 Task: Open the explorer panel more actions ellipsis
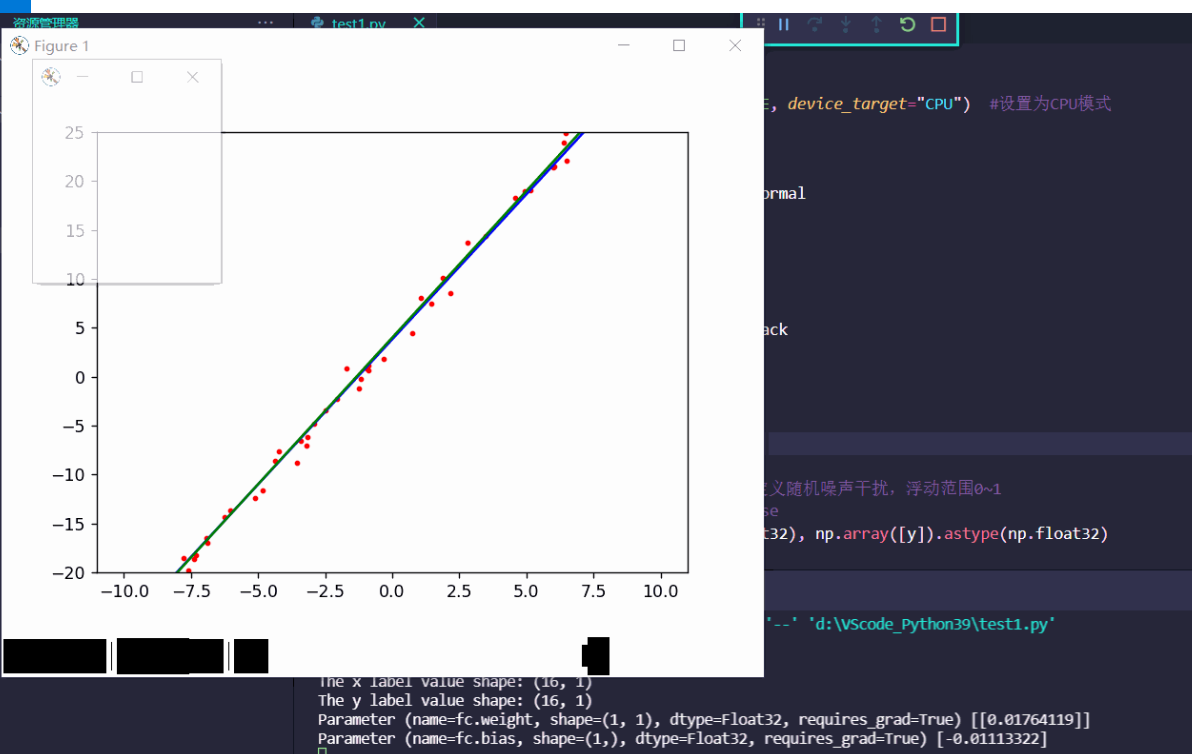click(265, 22)
